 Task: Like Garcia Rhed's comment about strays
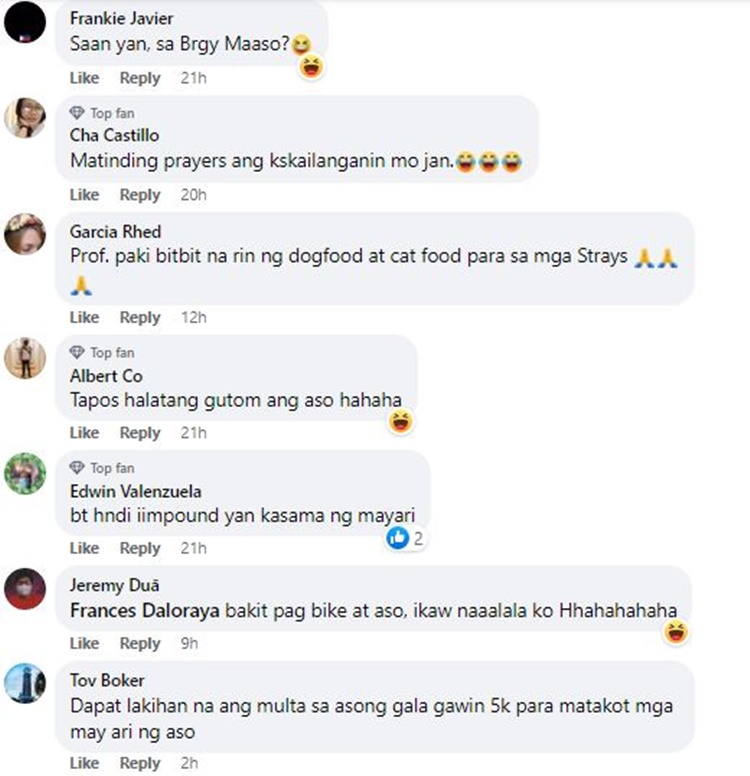point(84,317)
